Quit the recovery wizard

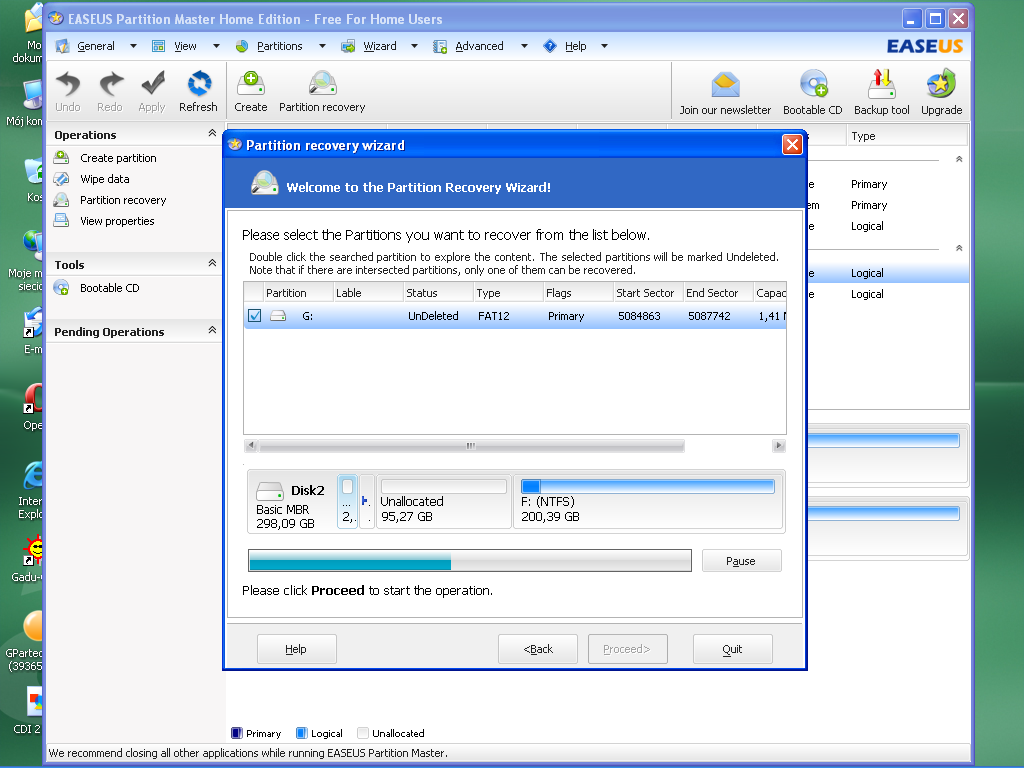(733, 649)
